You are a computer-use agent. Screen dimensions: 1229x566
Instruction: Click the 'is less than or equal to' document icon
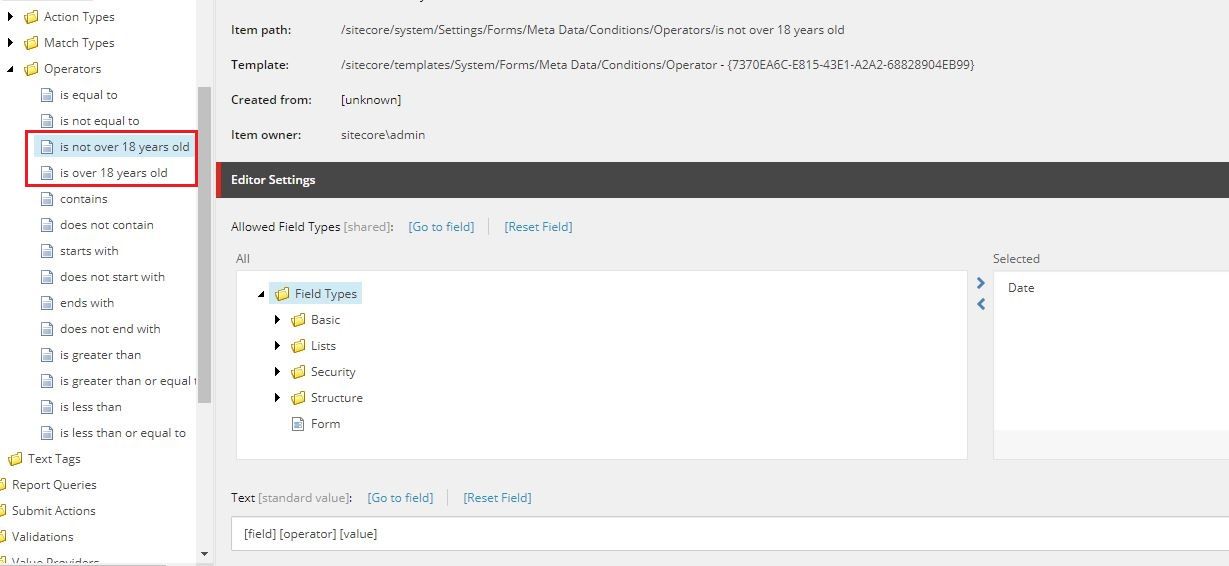pos(47,433)
